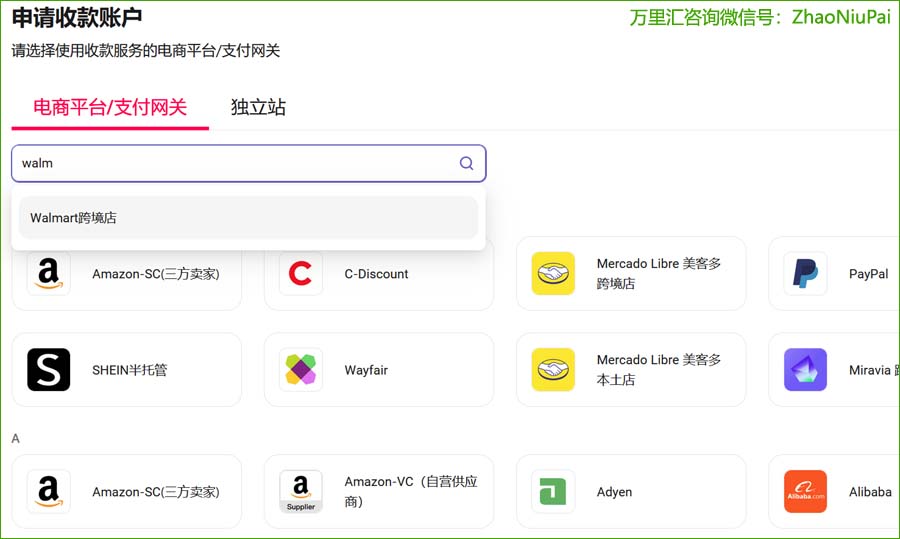This screenshot has width=900, height=539.
Task: Switch to the 独立站 tab
Action: (258, 107)
